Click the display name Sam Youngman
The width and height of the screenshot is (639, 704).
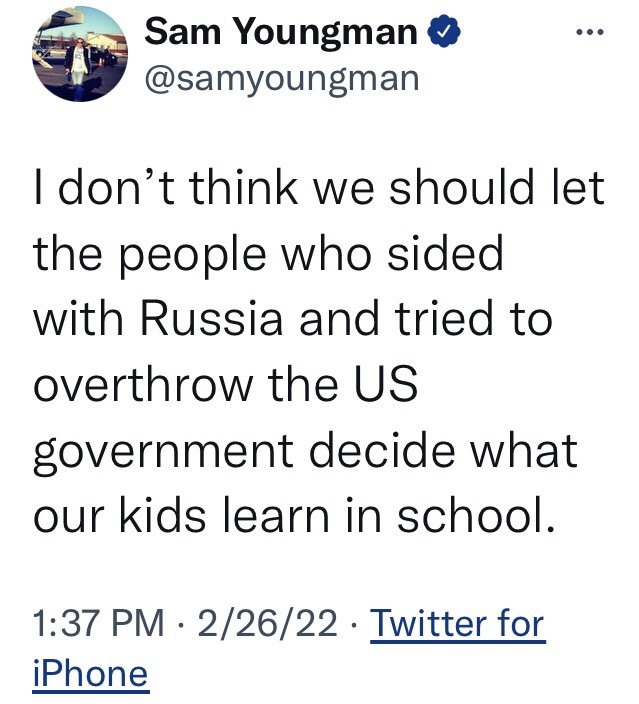(280, 33)
